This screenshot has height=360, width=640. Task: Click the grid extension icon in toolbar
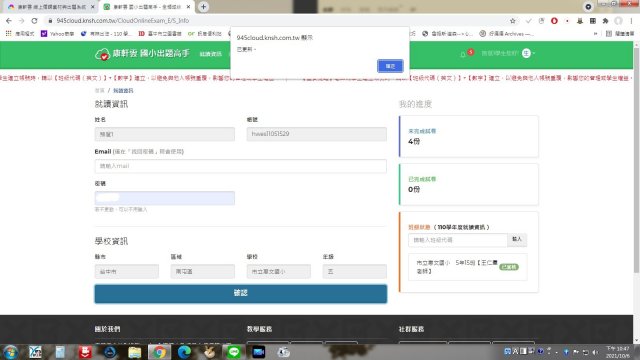point(593,20)
